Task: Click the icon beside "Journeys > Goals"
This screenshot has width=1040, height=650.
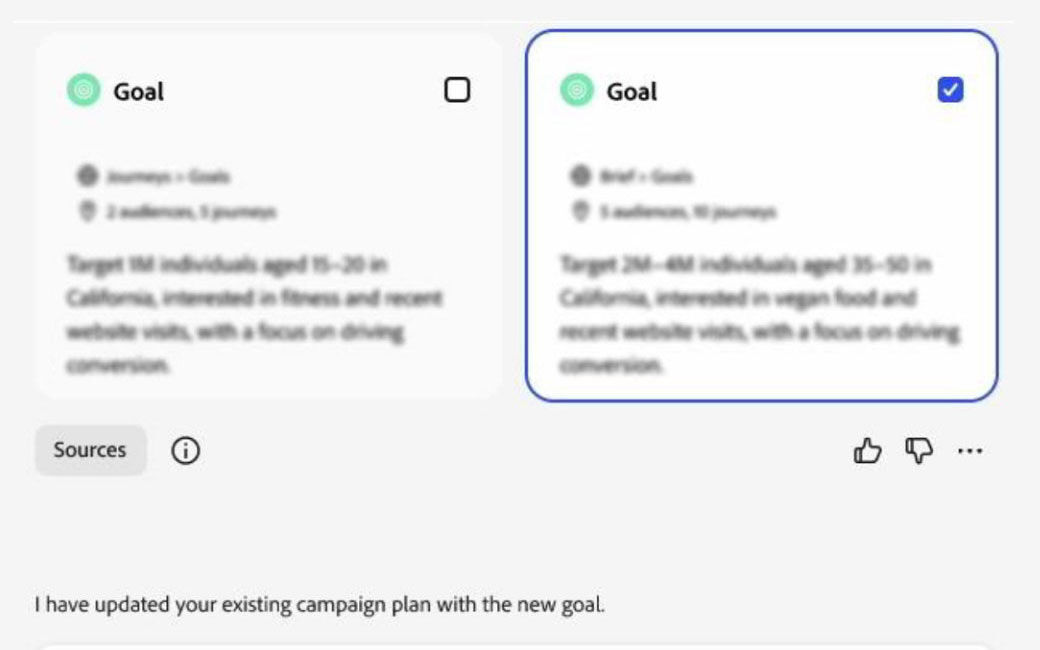Action: 88,177
